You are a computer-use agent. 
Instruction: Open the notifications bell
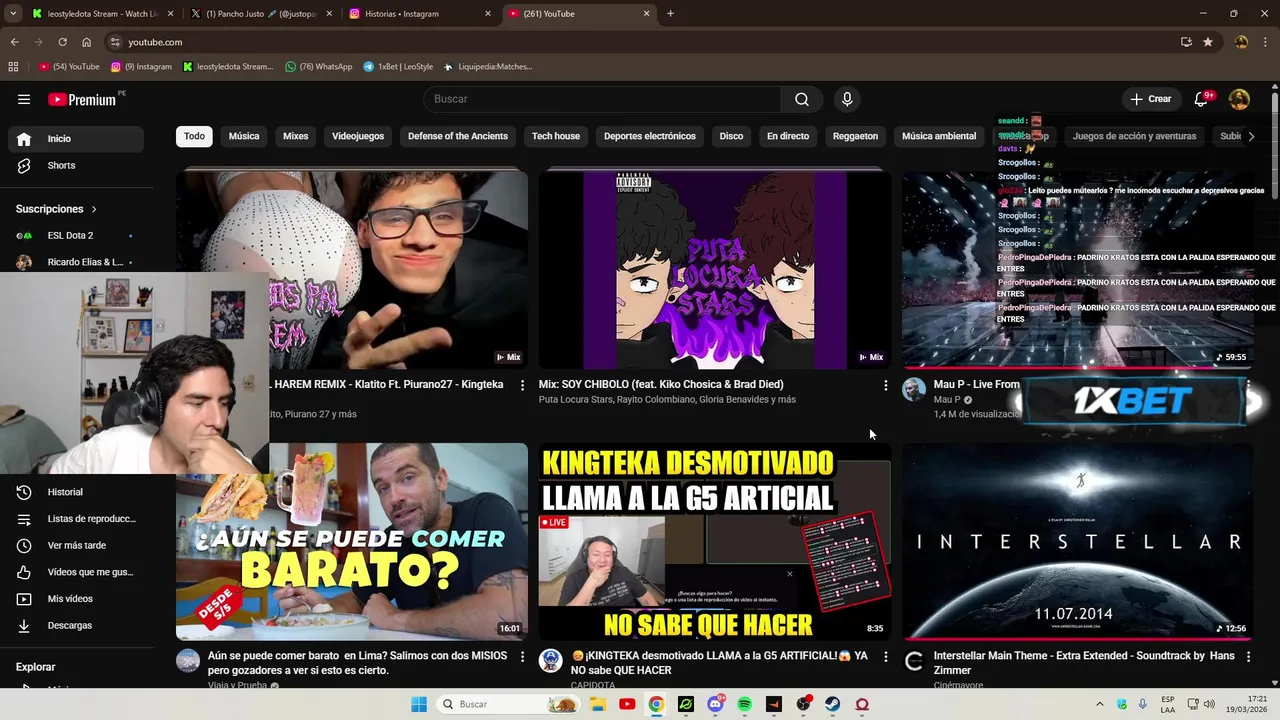coord(1202,99)
